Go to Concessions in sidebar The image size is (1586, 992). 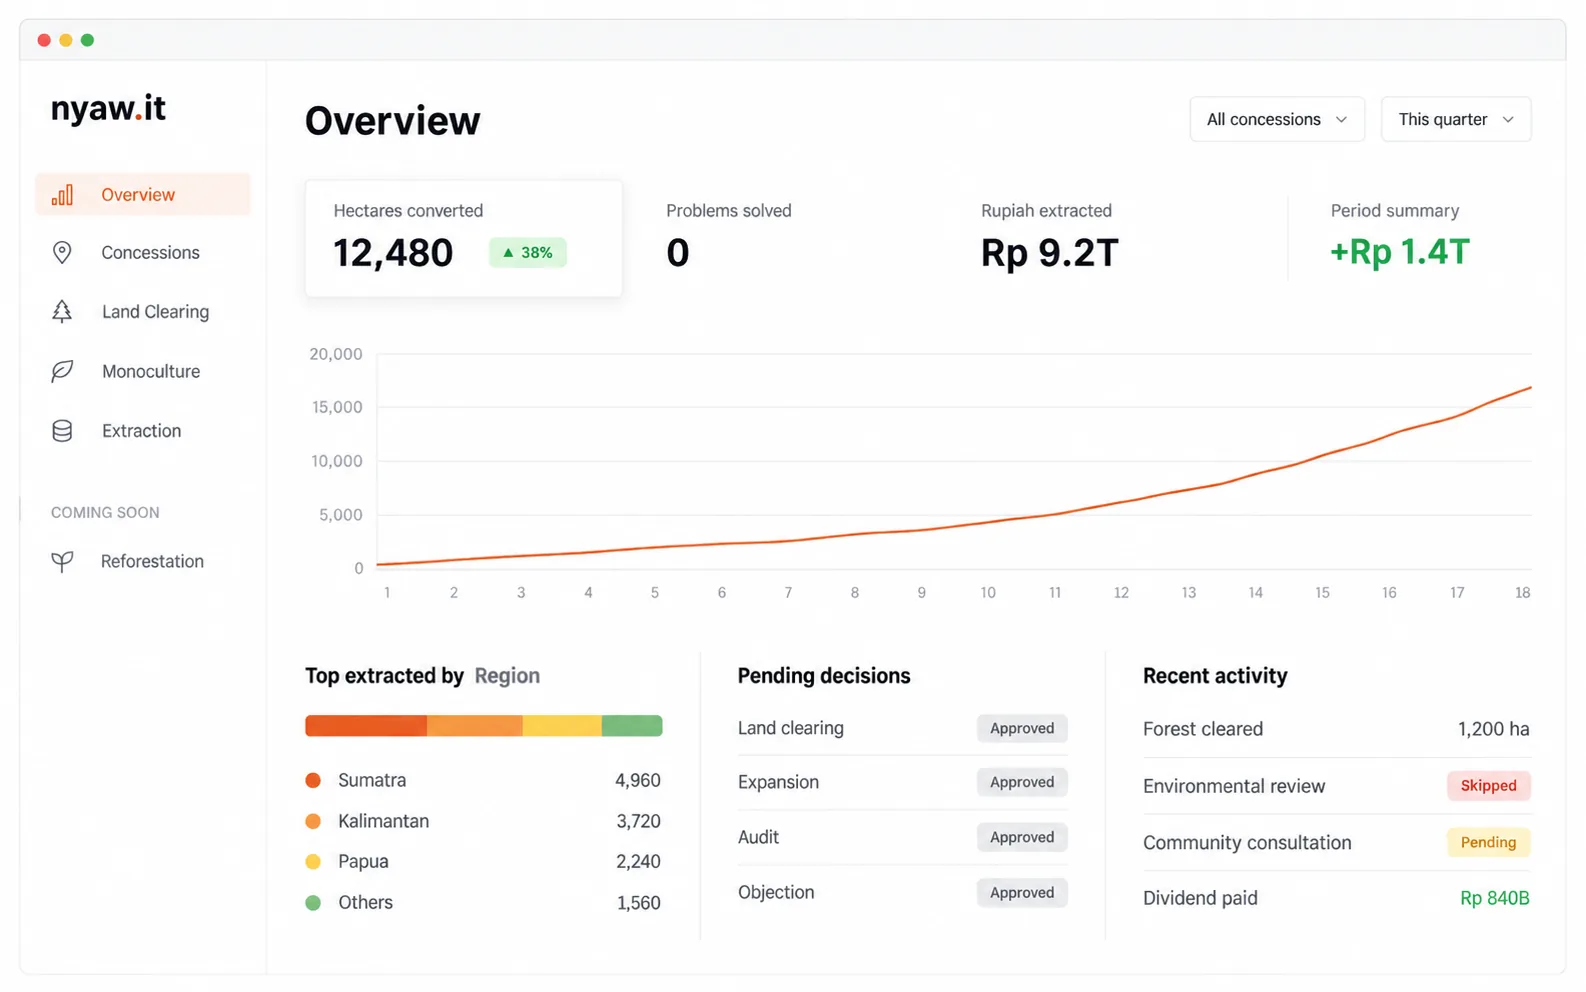[x=150, y=253]
